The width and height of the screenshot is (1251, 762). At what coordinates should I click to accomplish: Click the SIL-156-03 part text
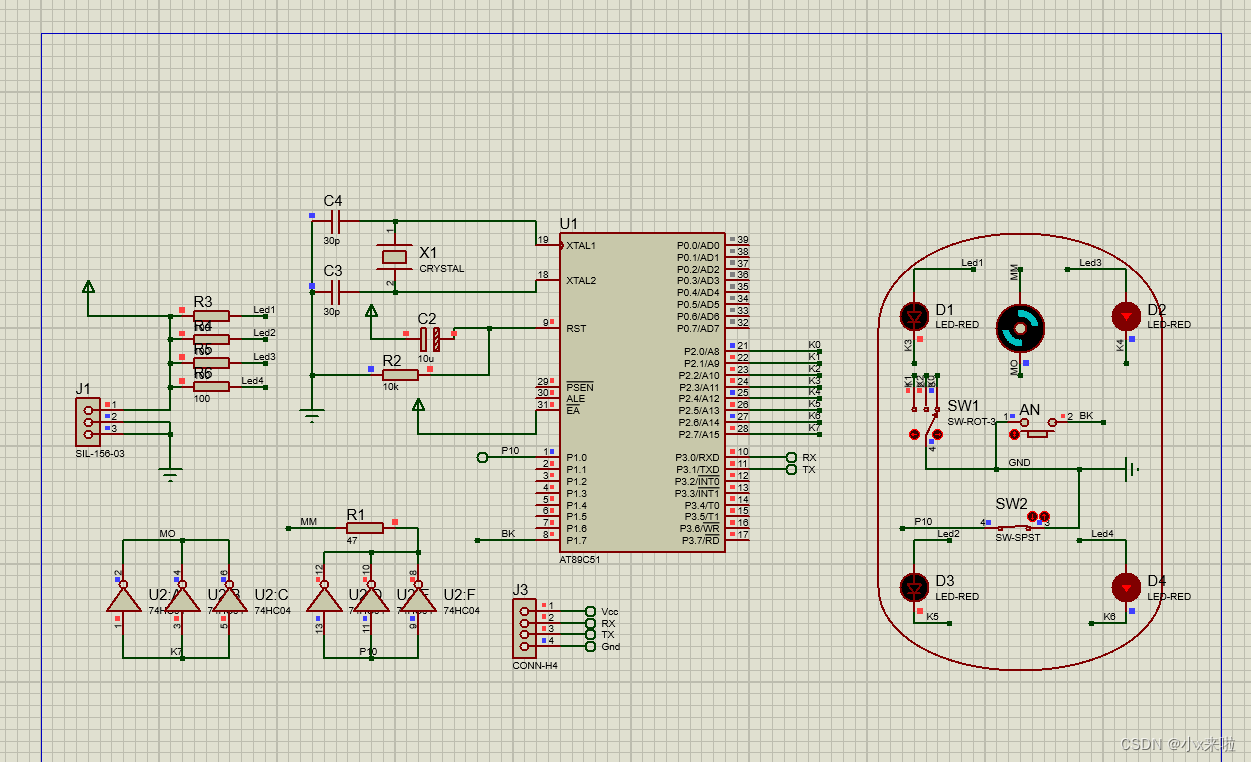coord(100,453)
